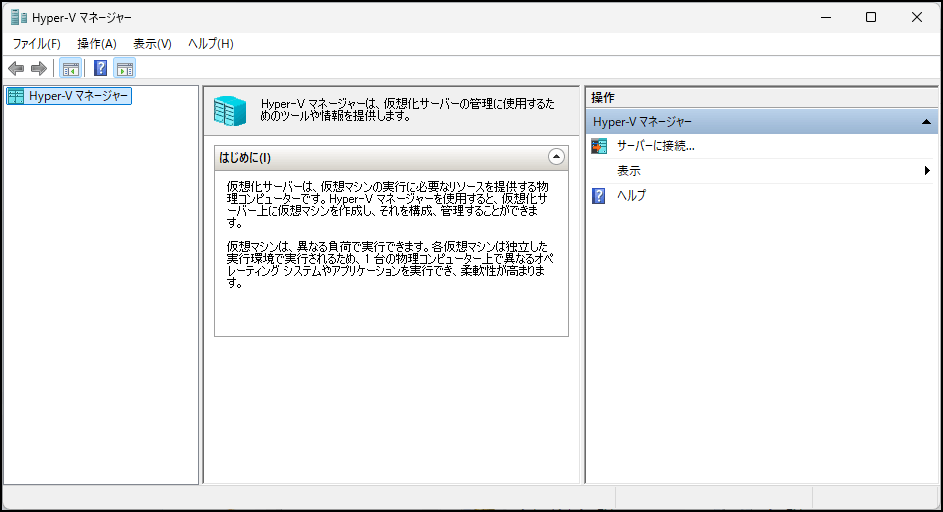
Task: Click the Hyper-V title bar app icon
Action: (19, 17)
